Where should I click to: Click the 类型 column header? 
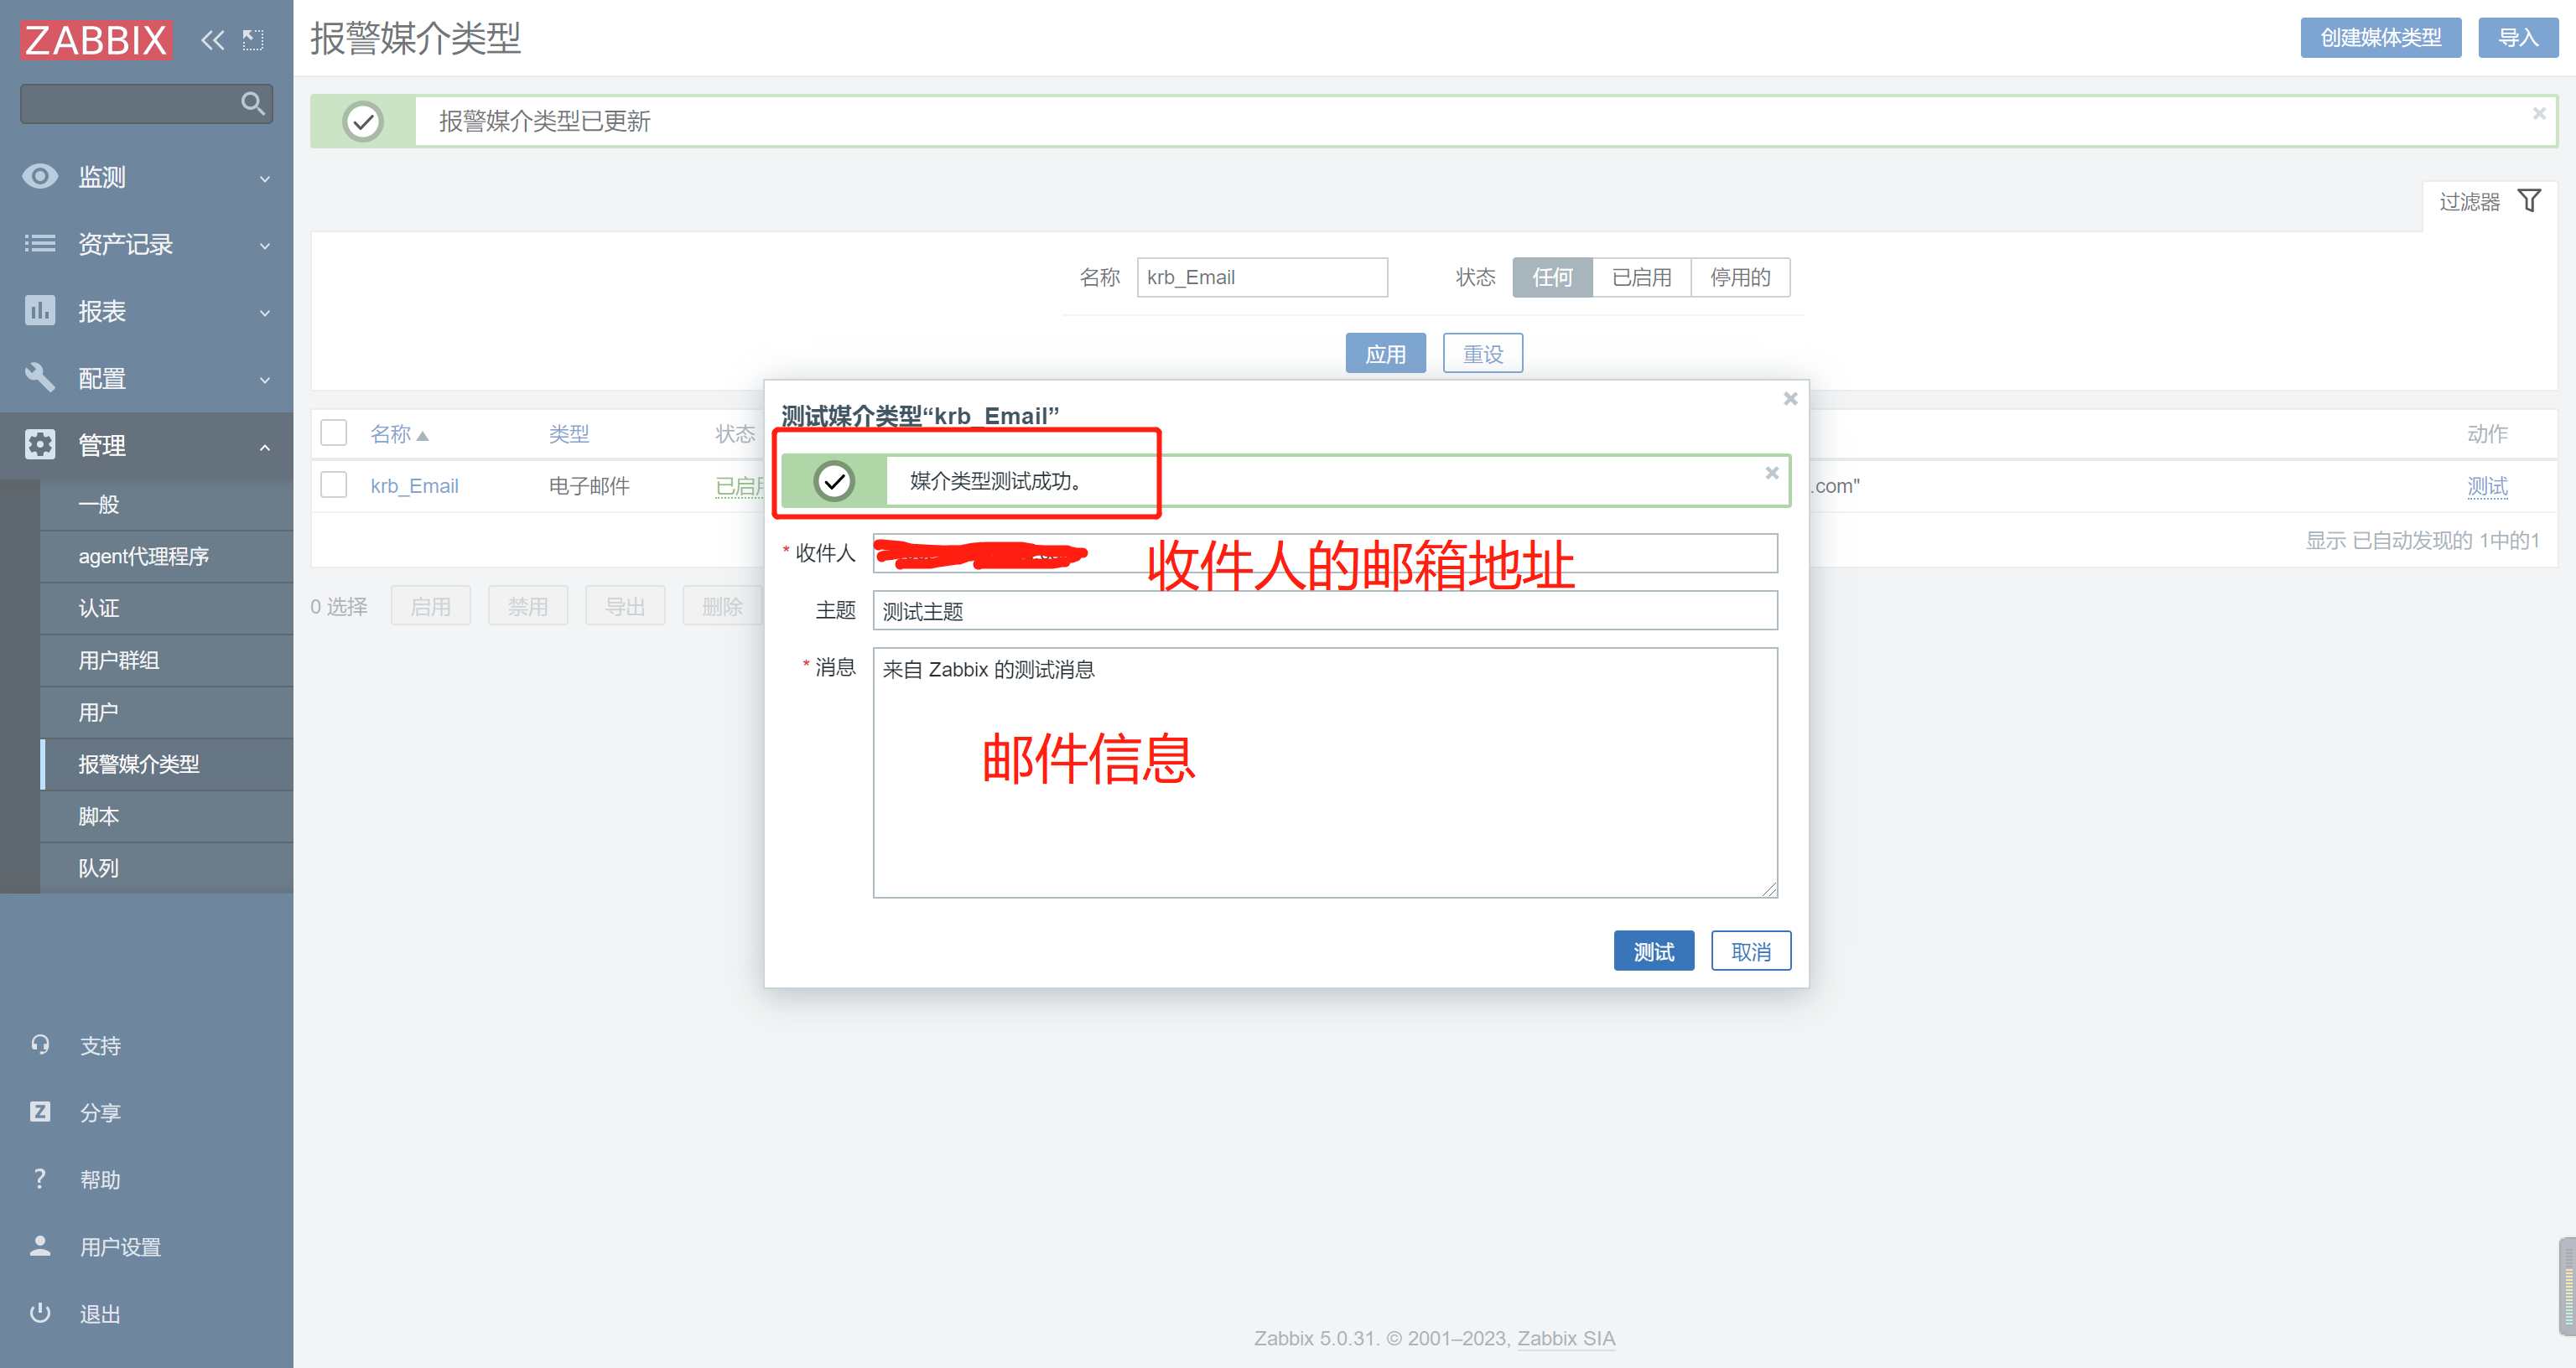pyautogui.click(x=569, y=434)
